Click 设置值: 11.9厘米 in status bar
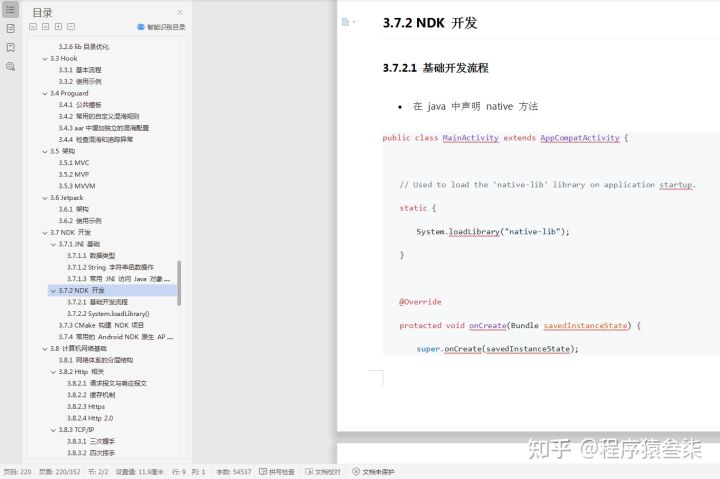Viewport: 720px width, 479px height. [x=140, y=472]
